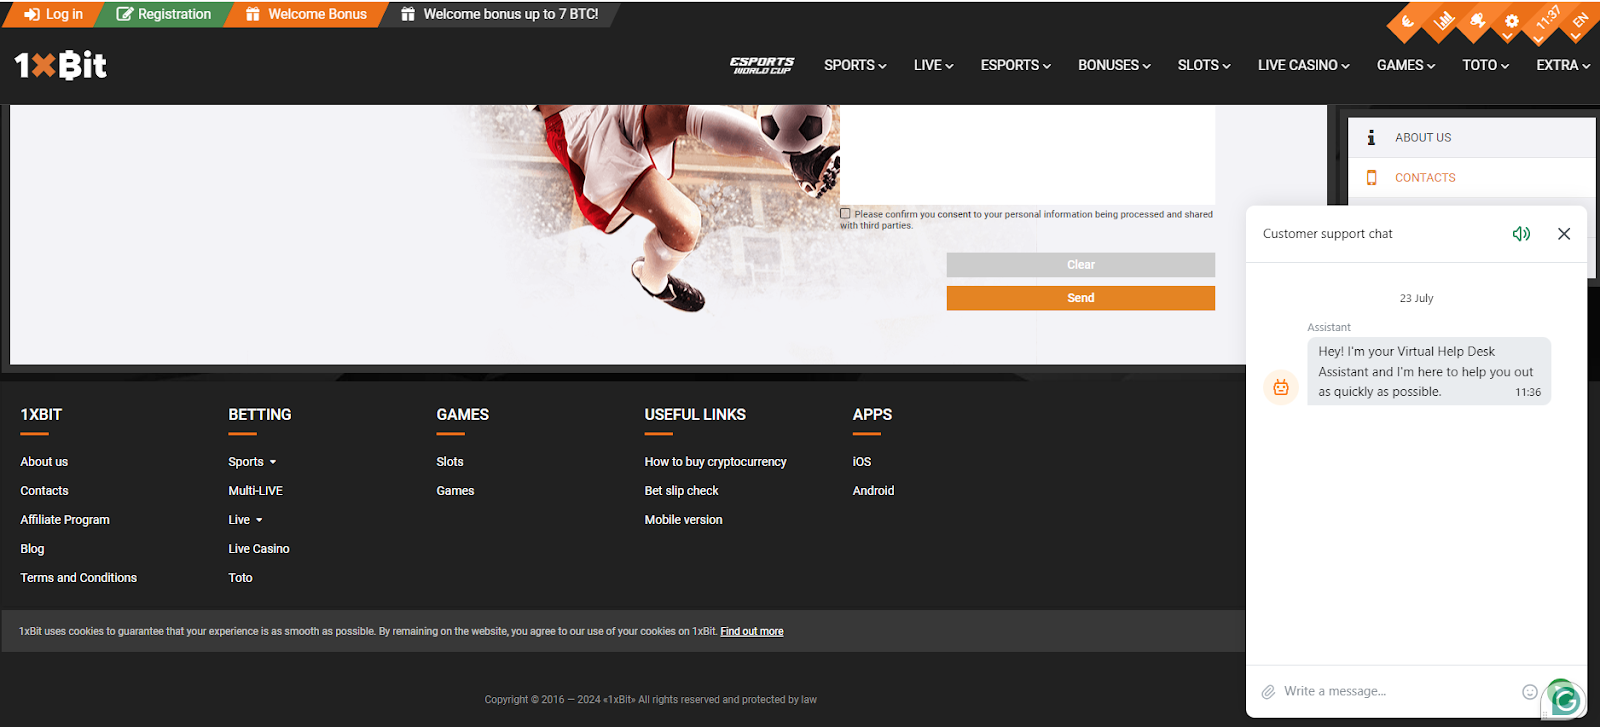
Task: Click the trophy results icon
Action: click(x=1477, y=22)
